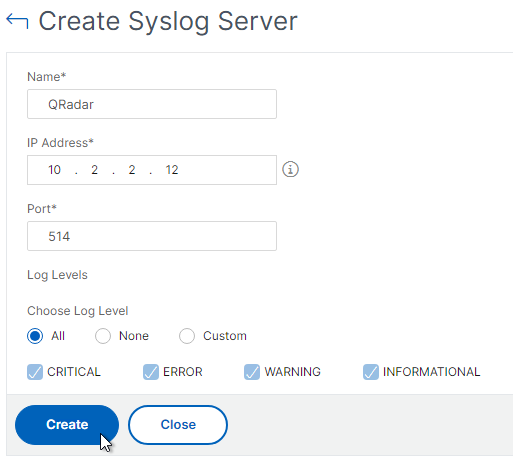The image size is (513, 456).
Task: Click the Choose Log Level label
Action: tap(78, 311)
